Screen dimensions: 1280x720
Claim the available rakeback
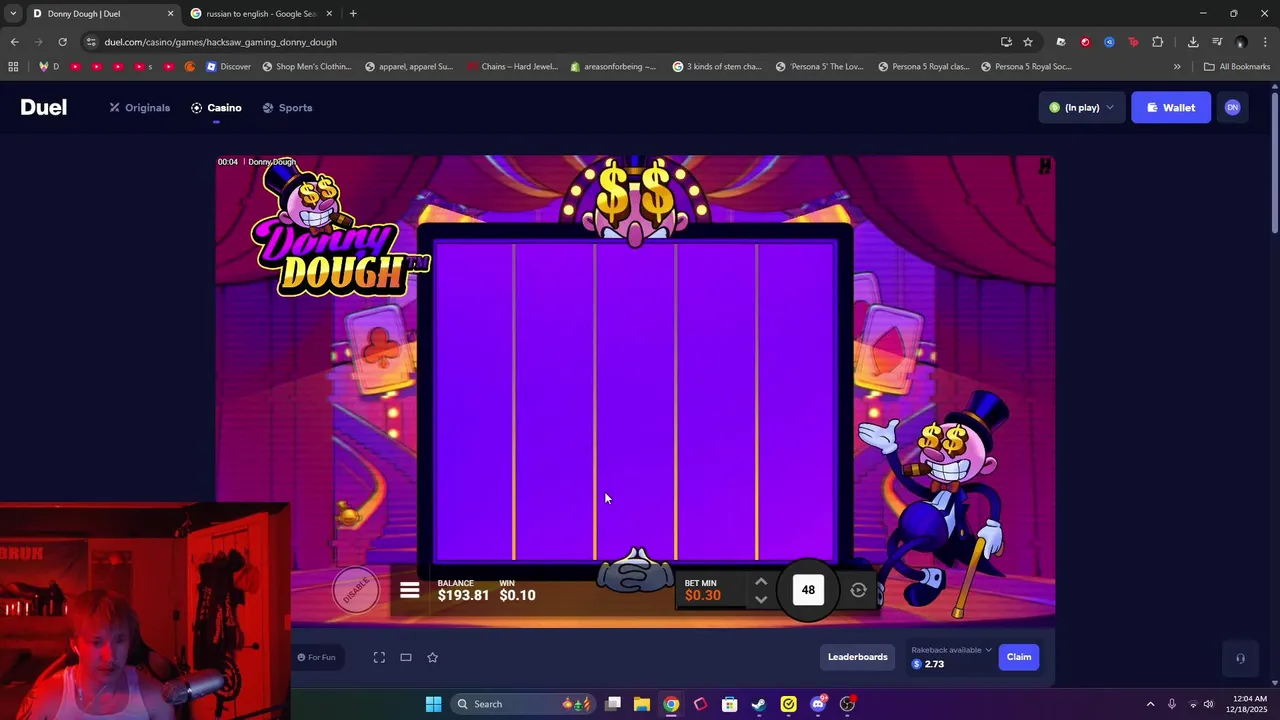coord(1019,657)
